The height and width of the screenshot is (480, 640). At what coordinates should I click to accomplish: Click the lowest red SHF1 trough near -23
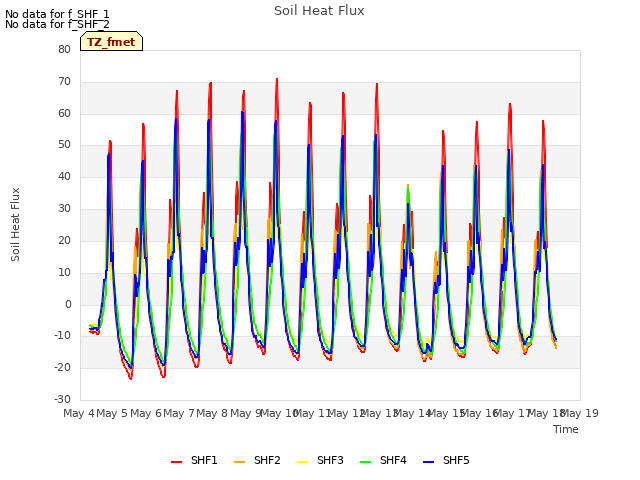tap(131, 379)
